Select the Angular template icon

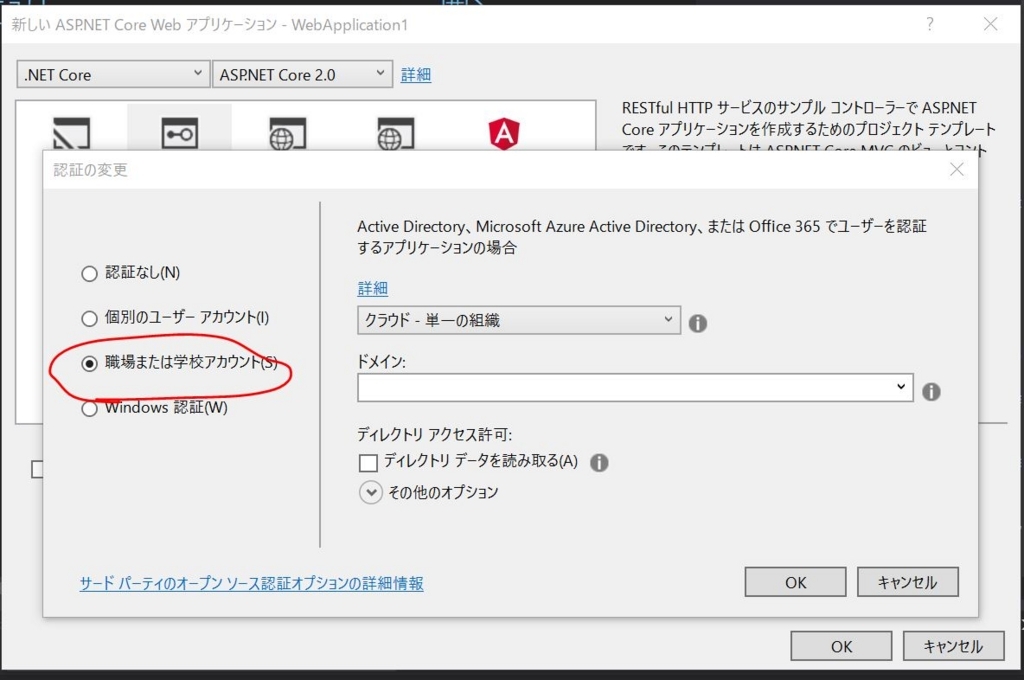pos(504,133)
